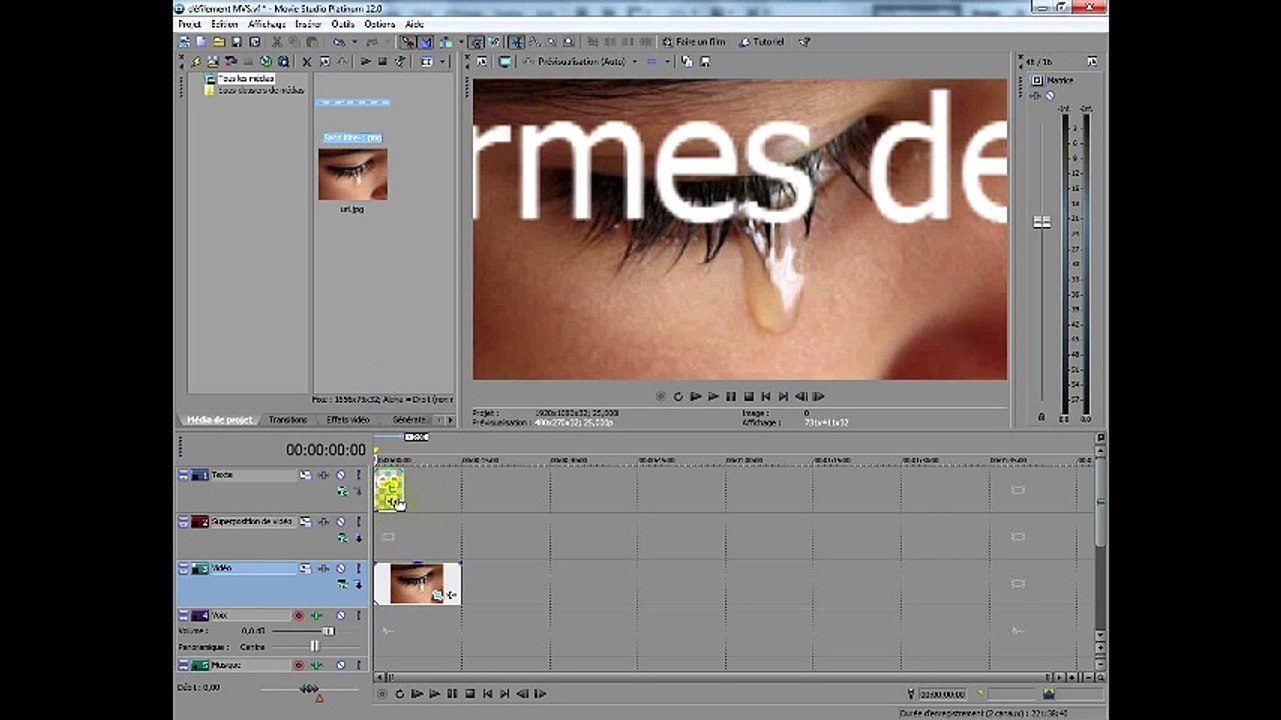The height and width of the screenshot is (720, 1281).
Task: Copy the preview snapshot to clipboard
Action: pyautogui.click(x=687, y=62)
